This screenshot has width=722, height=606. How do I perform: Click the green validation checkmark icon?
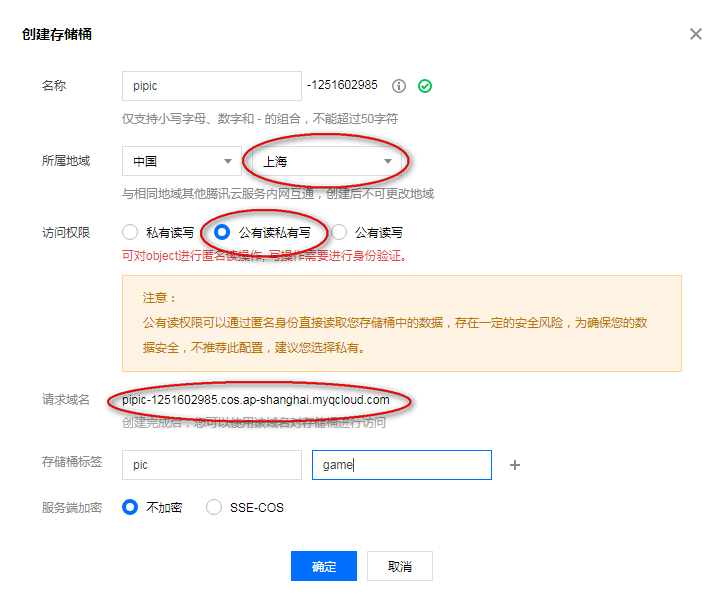pyautogui.click(x=425, y=87)
